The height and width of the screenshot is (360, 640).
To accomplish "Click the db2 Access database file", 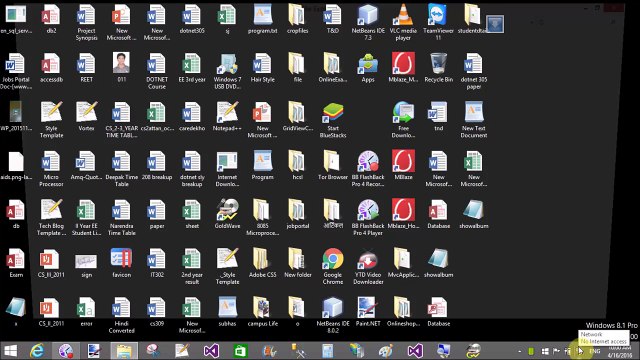I will tap(51, 15).
